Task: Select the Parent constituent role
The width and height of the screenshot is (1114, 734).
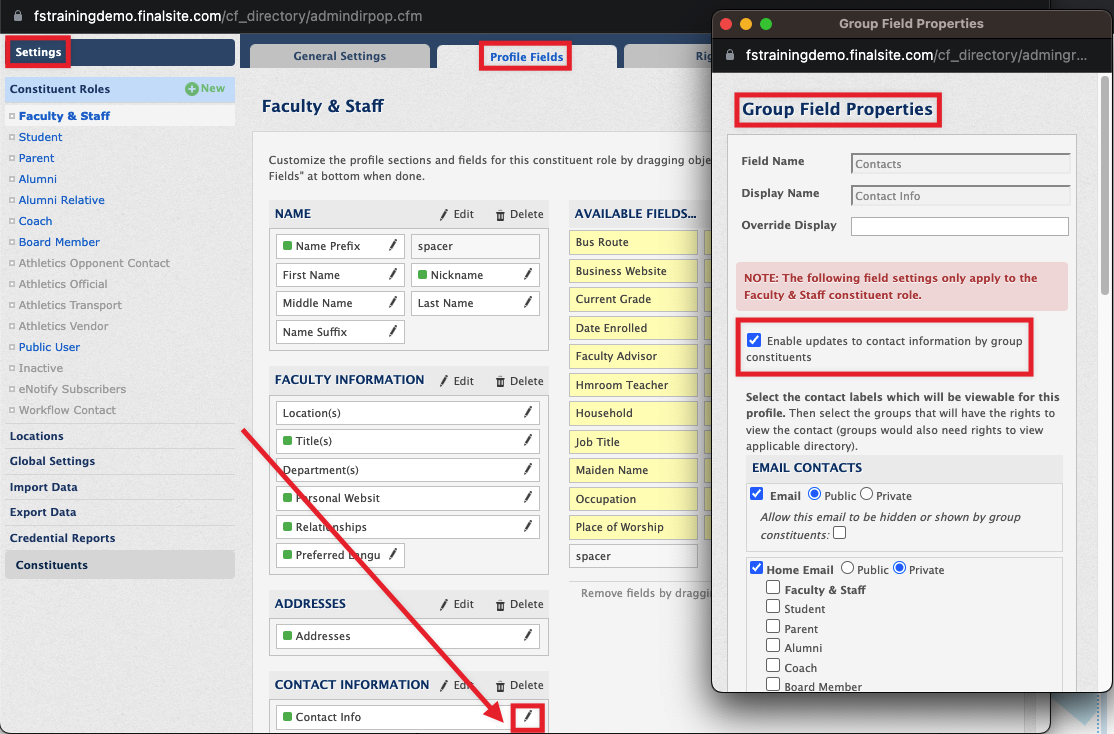Action: click(36, 158)
